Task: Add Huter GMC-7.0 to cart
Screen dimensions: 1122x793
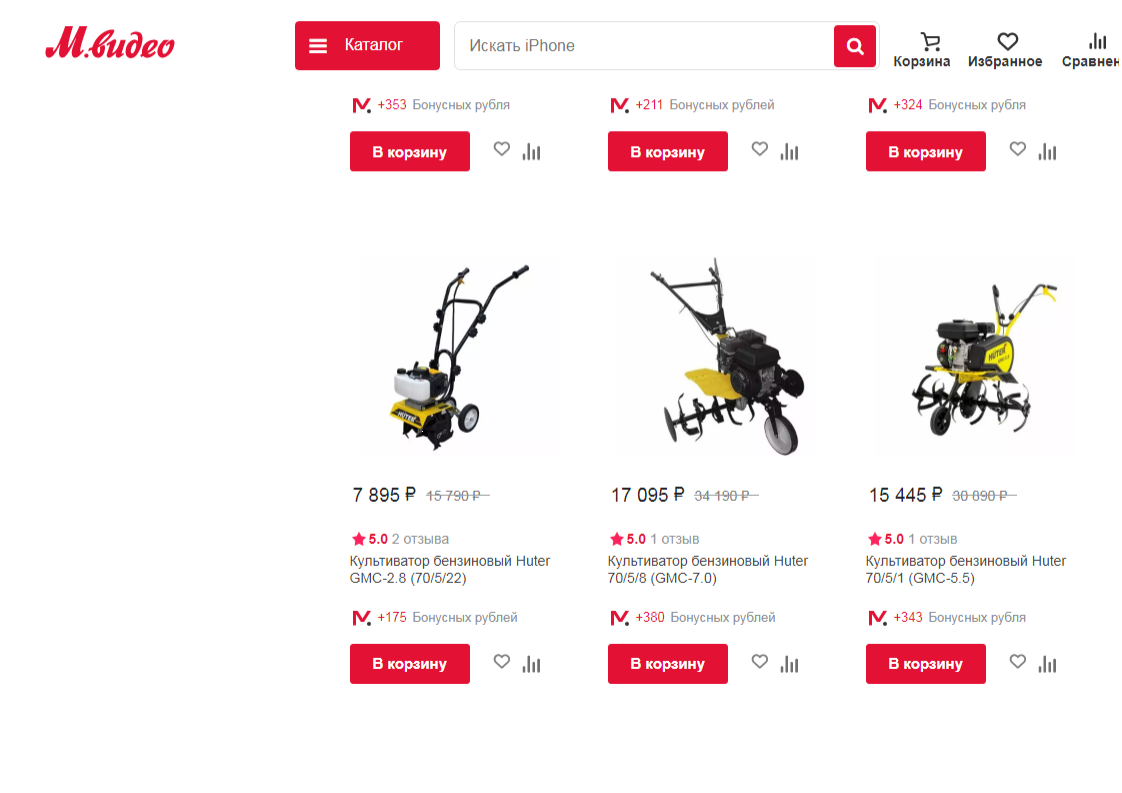Action: (x=668, y=663)
